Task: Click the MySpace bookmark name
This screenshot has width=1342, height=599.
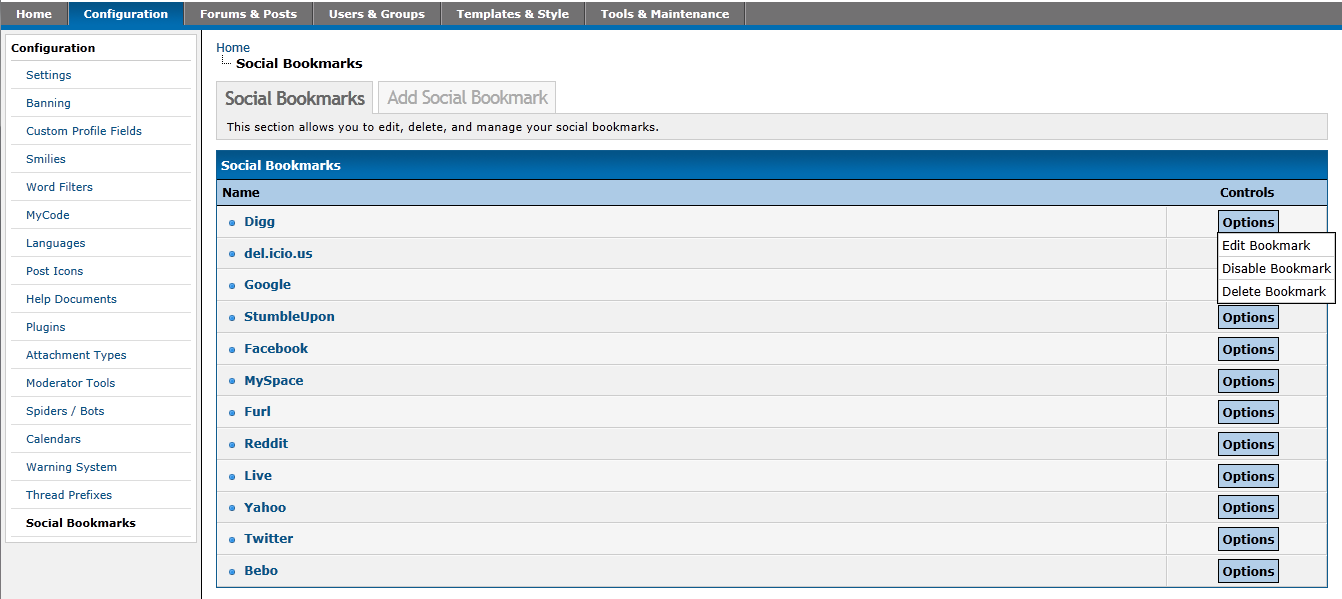Action: coord(273,381)
